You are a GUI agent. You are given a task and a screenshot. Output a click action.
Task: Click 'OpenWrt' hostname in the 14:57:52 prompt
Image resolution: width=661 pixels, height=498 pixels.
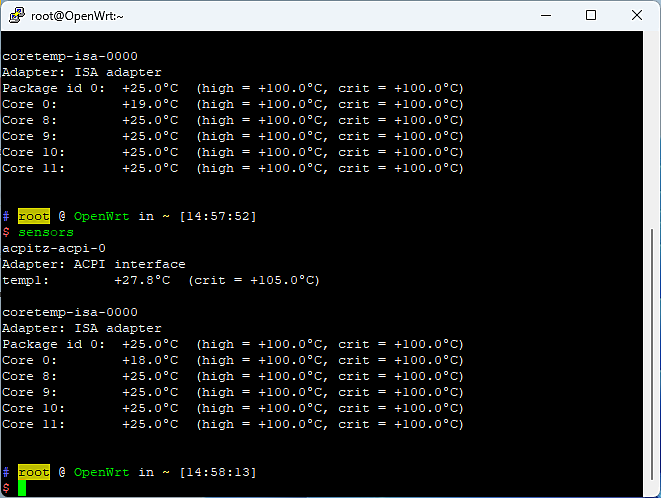pyautogui.click(x=102, y=216)
